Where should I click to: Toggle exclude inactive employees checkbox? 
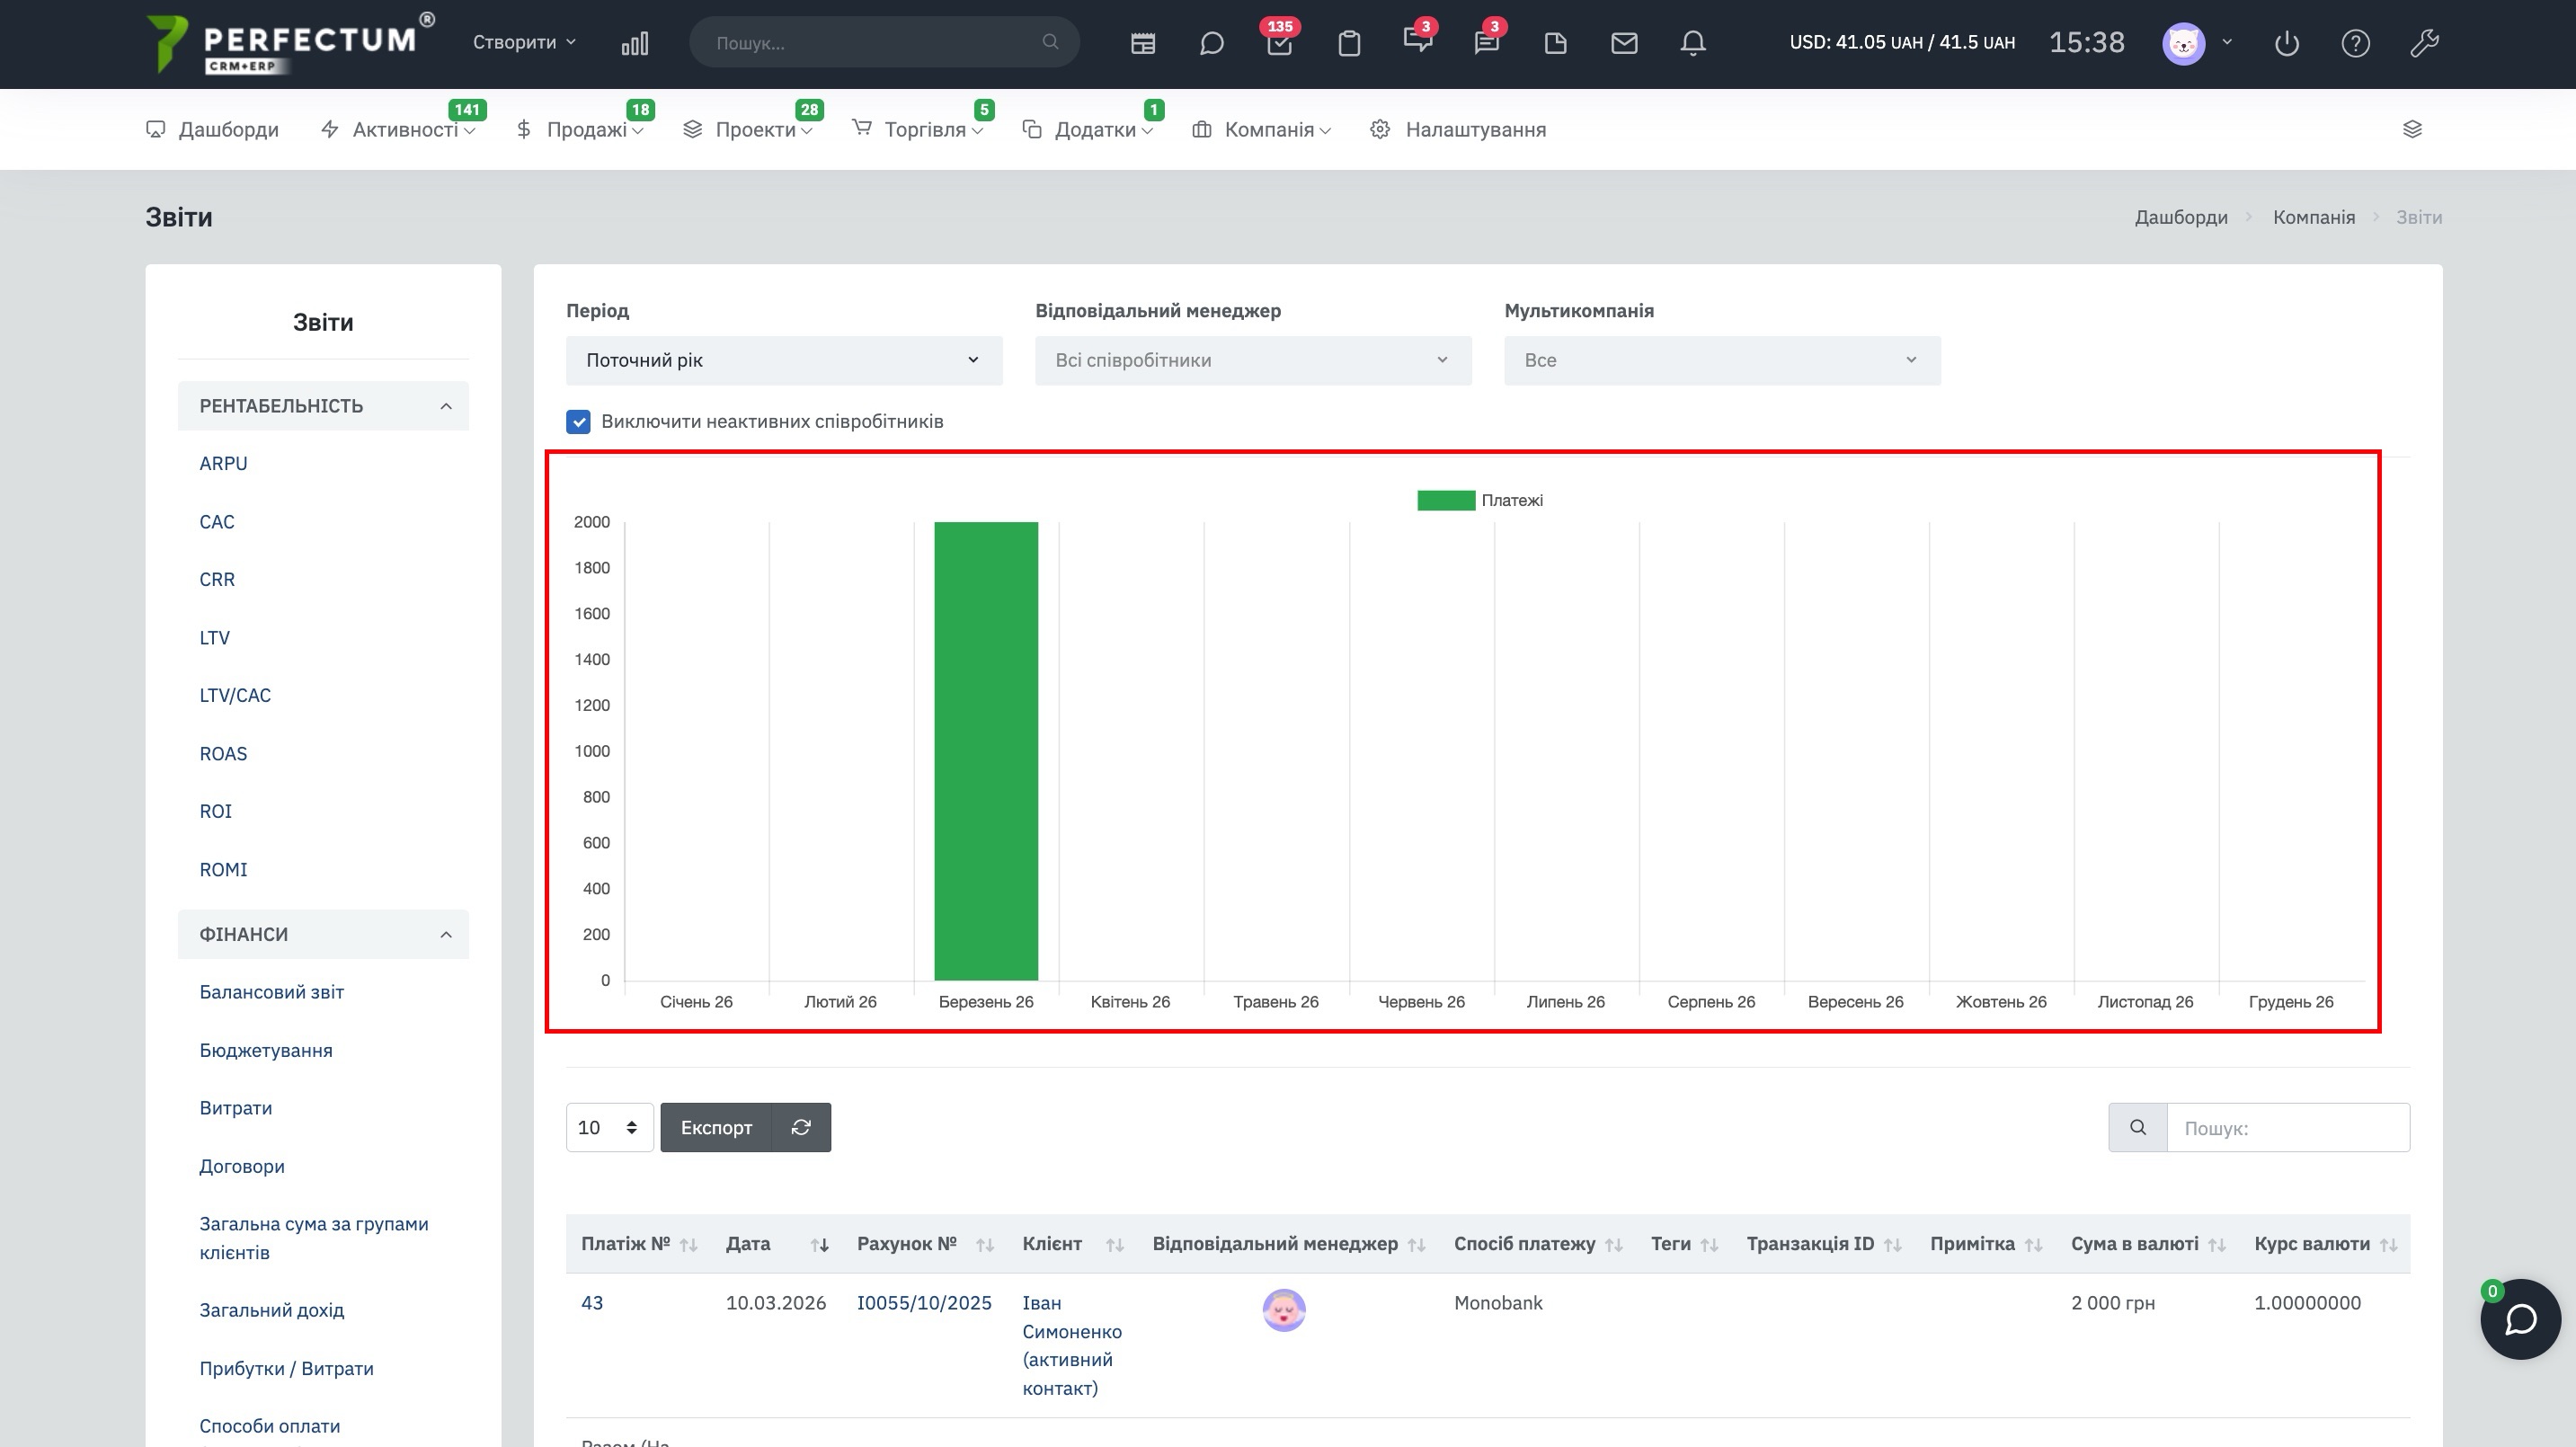tap(578, 421)
